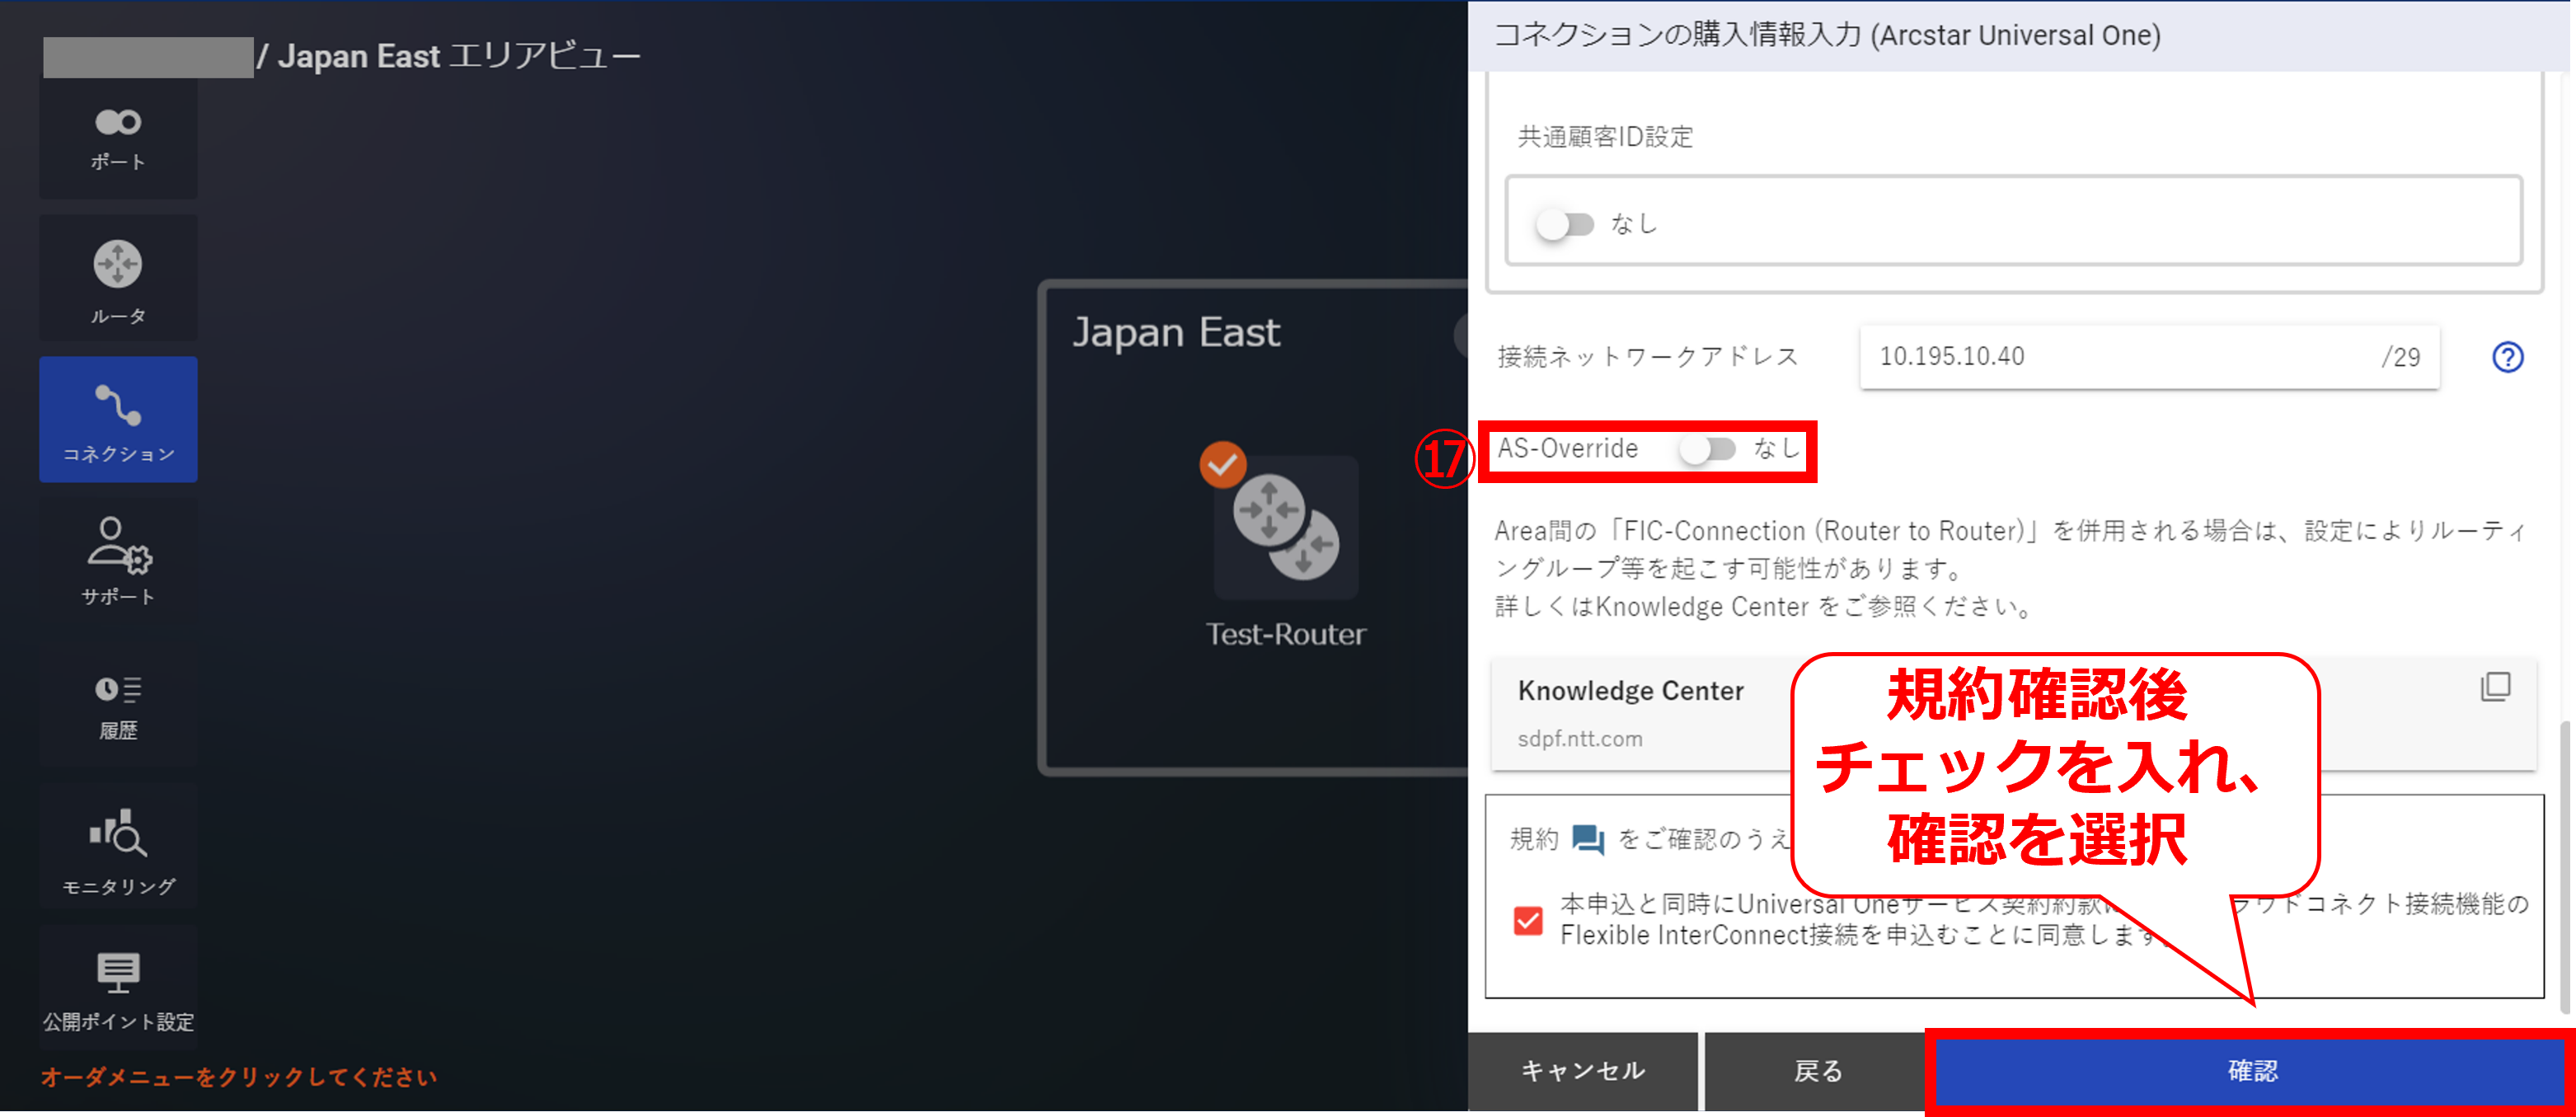Image resolution: width=2576 pixels, height=1117 pixels.
Task: Open the 履歴 (History) sidebar icon
Action: pos(118,705)
